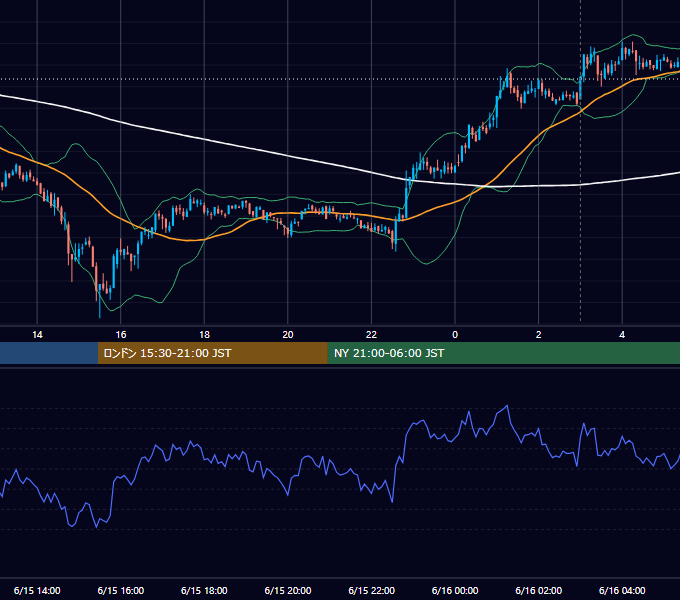The width and height of the screenshot is (680, 600).
Task: Click the 6/16 00:00 date label
Action: pos(455,590)
